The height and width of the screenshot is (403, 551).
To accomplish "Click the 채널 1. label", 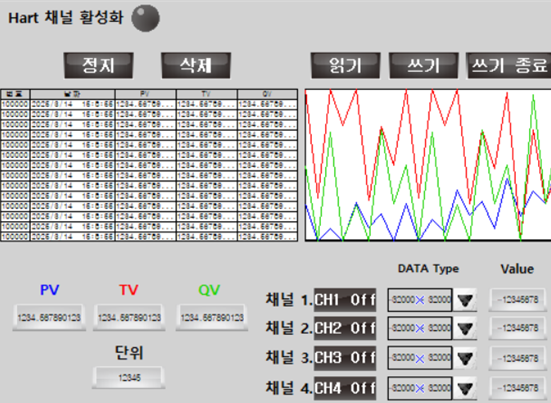I will coord(289,300).
